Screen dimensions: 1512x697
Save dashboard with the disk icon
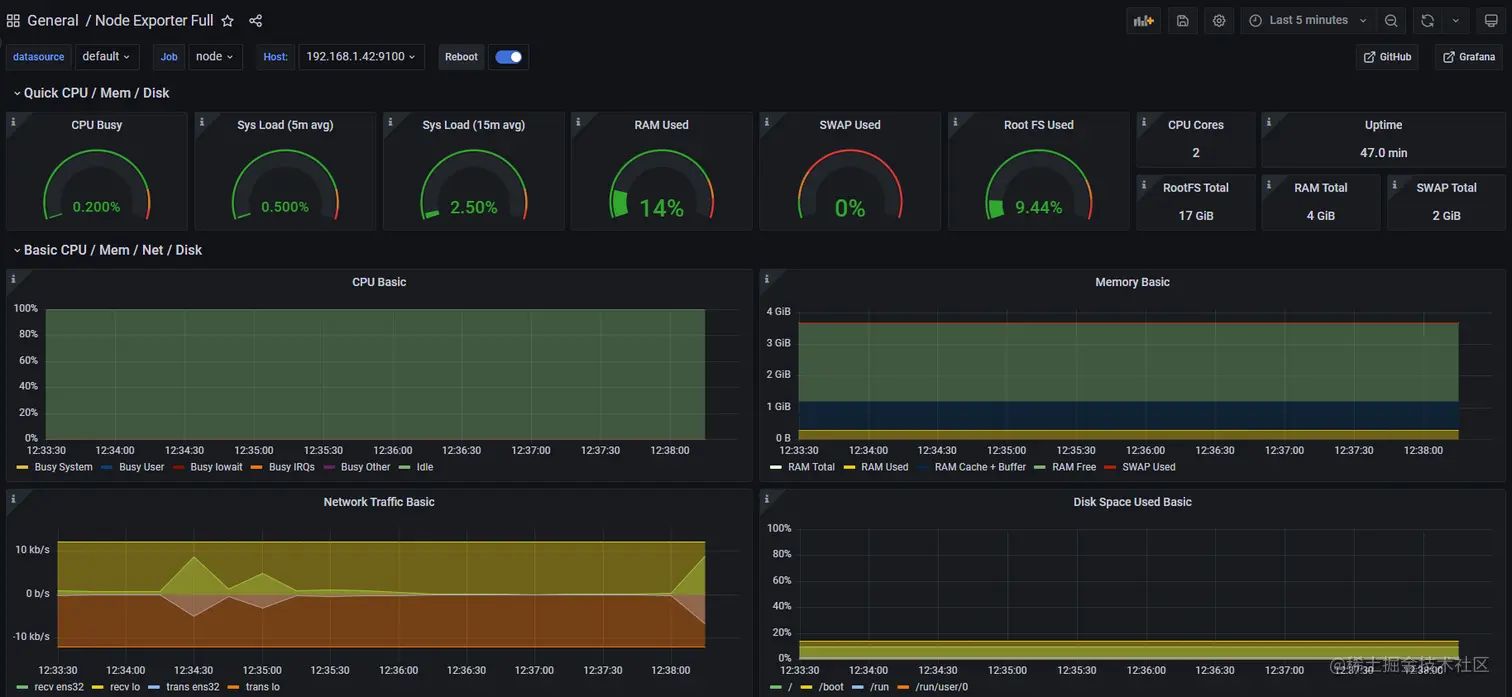point(1182,20)
